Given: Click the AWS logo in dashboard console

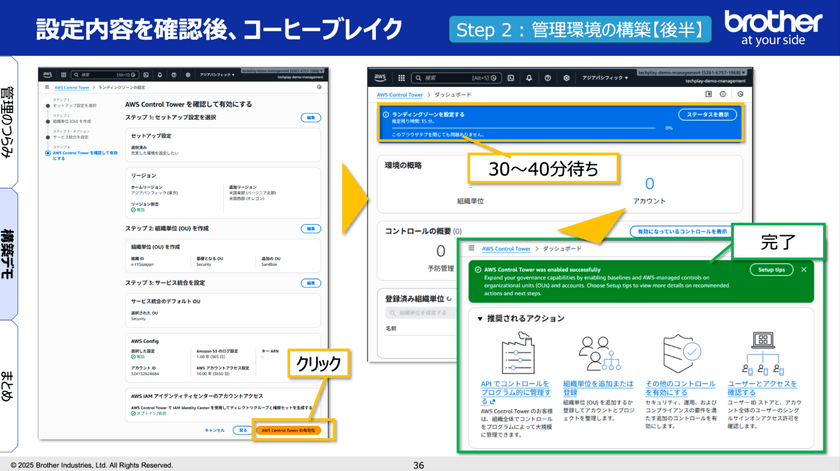Looking at the screenshot, I should pos(381,77).
